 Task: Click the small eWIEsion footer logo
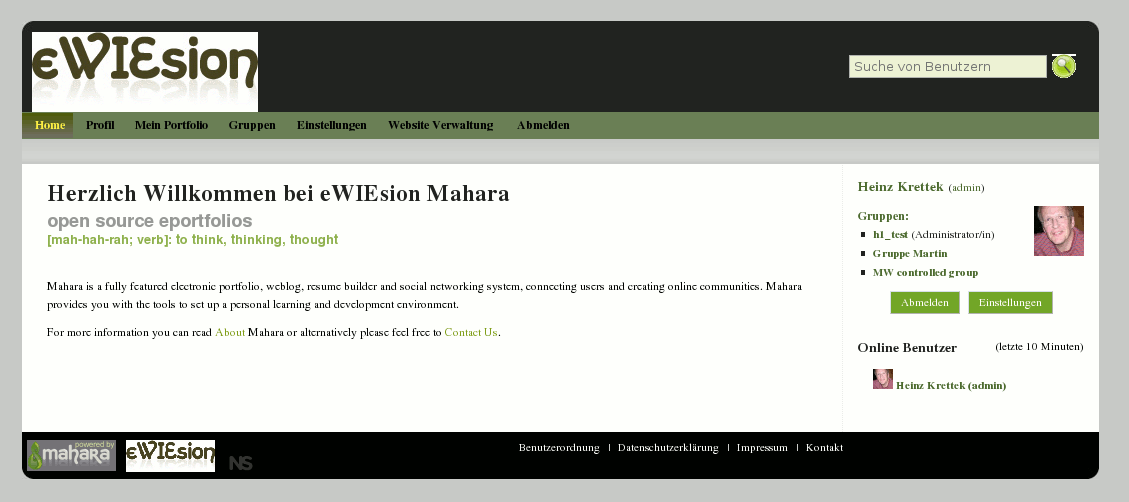point(170,455)
